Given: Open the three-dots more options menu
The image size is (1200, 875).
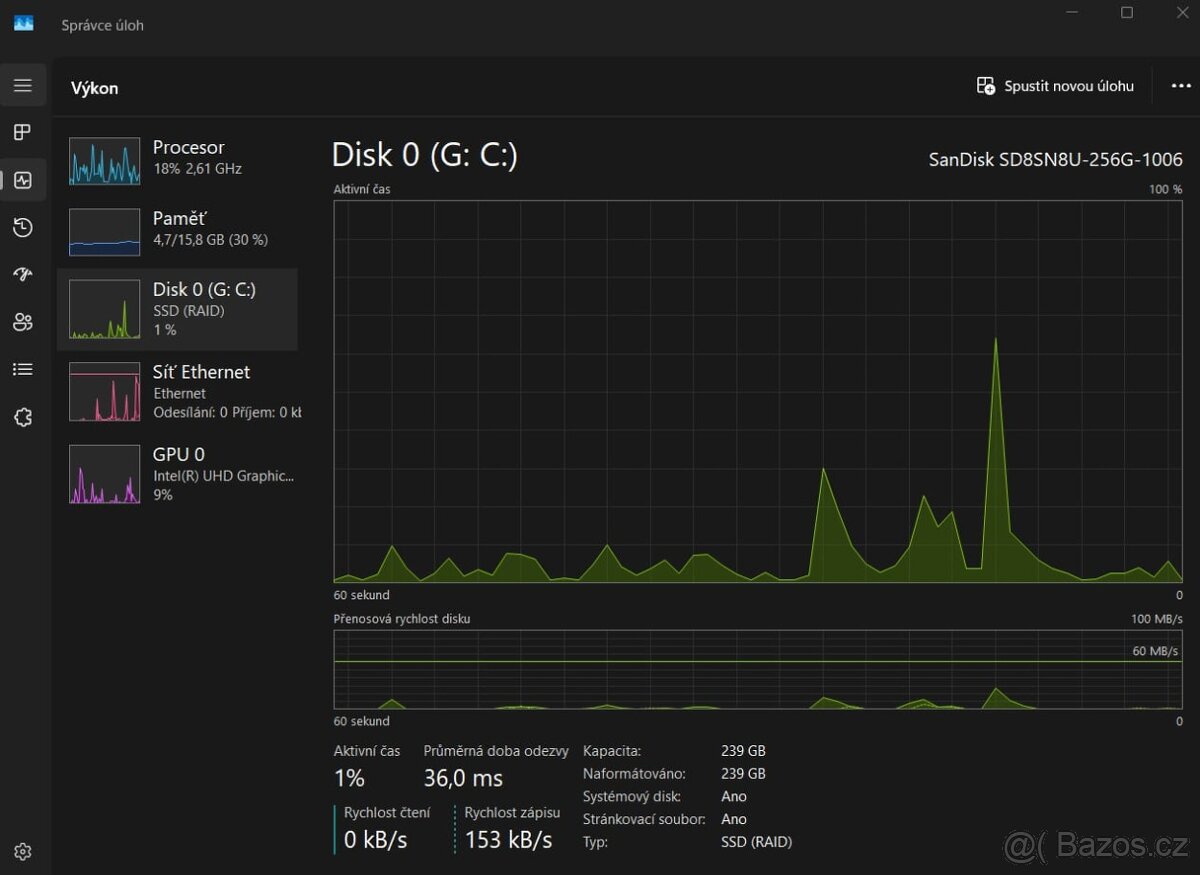Looking at the screenshot, I should [x=1181, y=86].
